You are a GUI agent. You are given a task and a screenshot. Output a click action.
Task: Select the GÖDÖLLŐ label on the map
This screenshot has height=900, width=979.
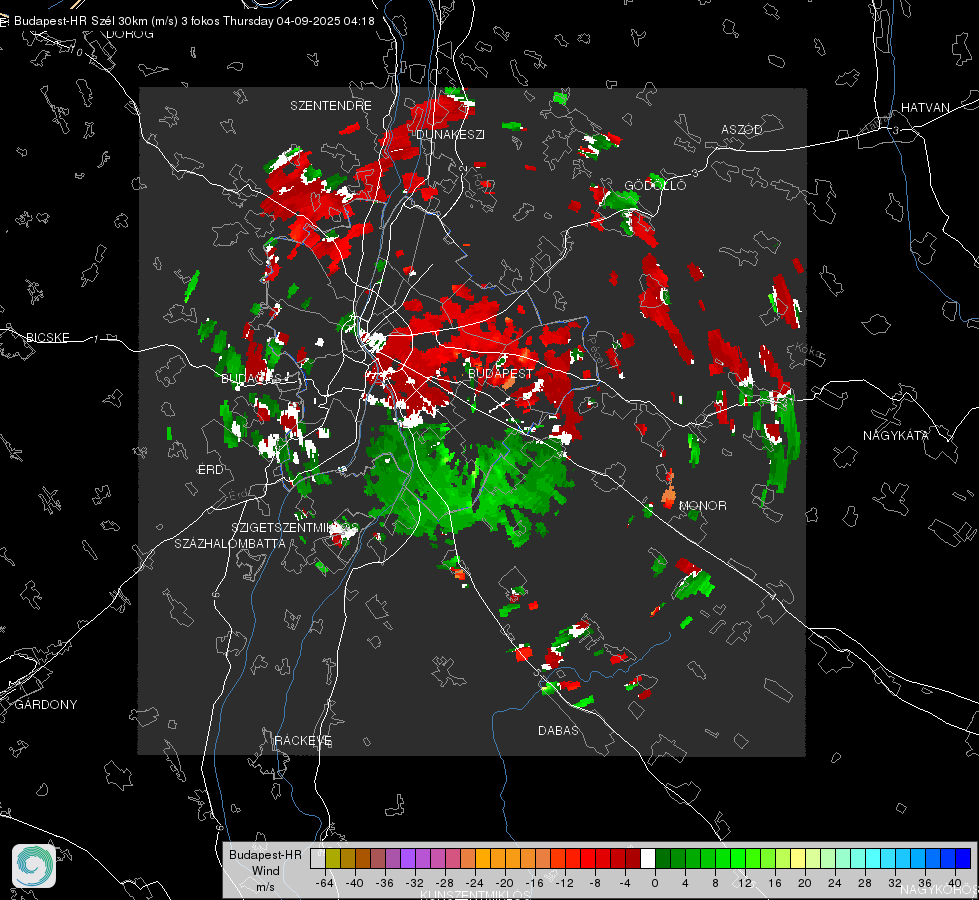coord(655,185)
